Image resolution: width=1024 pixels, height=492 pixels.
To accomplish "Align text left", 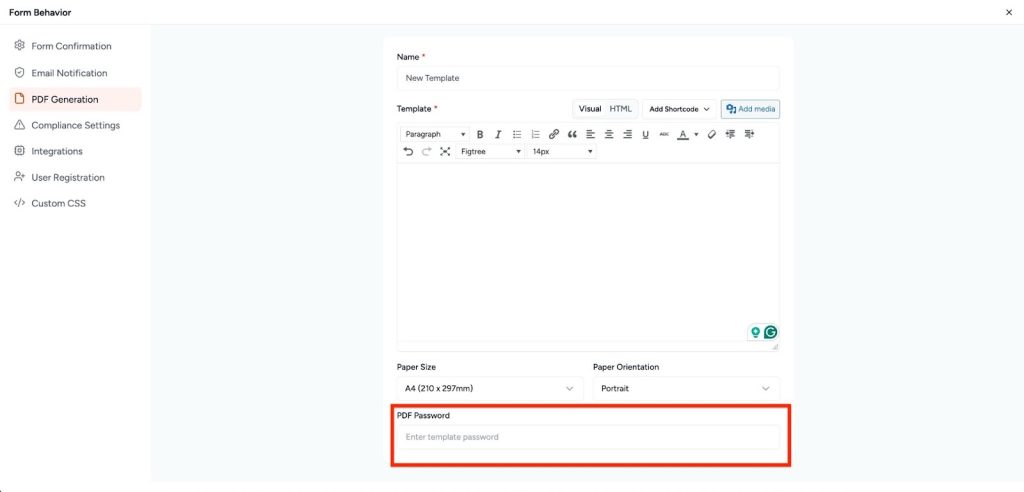I will [590, 135].
